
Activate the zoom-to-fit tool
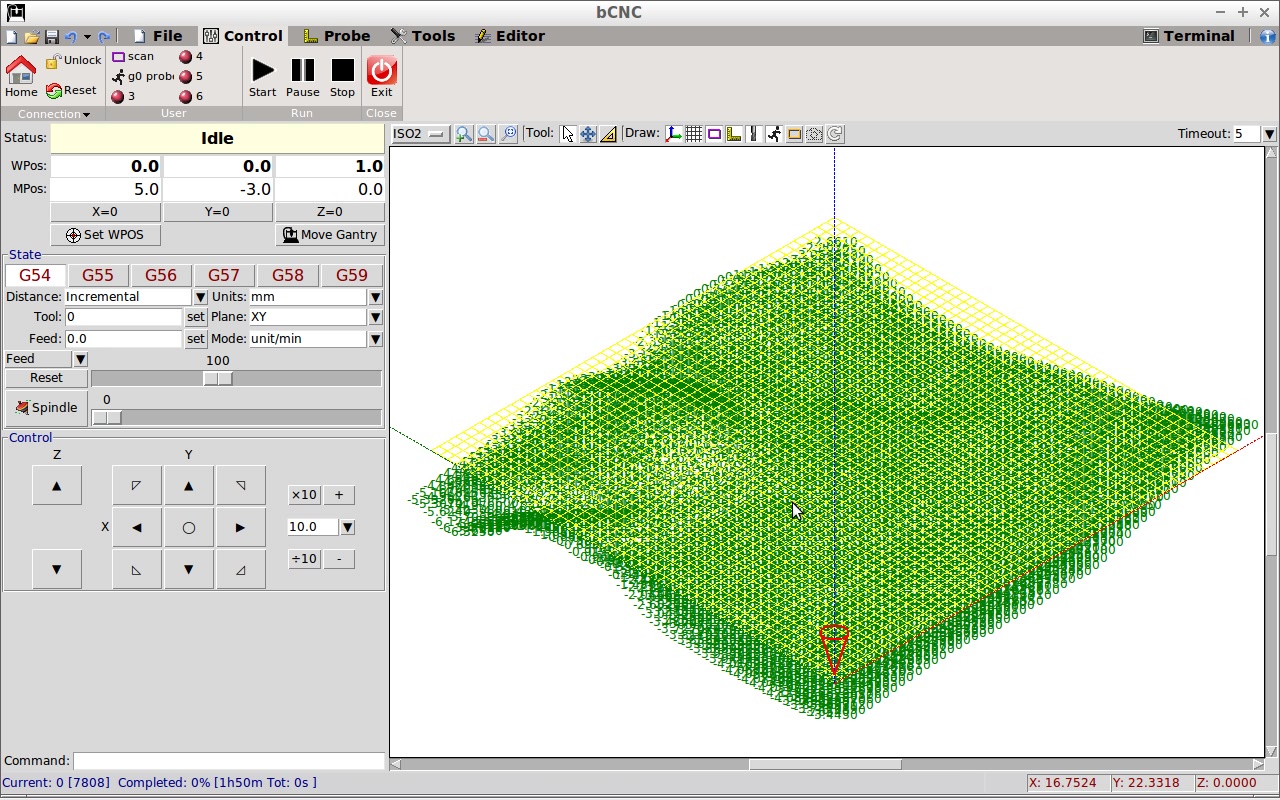509,133
